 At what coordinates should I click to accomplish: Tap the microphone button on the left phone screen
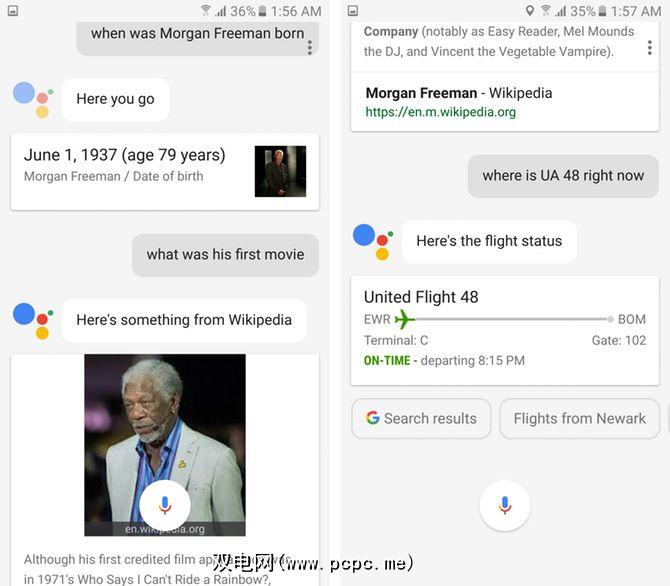pos(165,505)
